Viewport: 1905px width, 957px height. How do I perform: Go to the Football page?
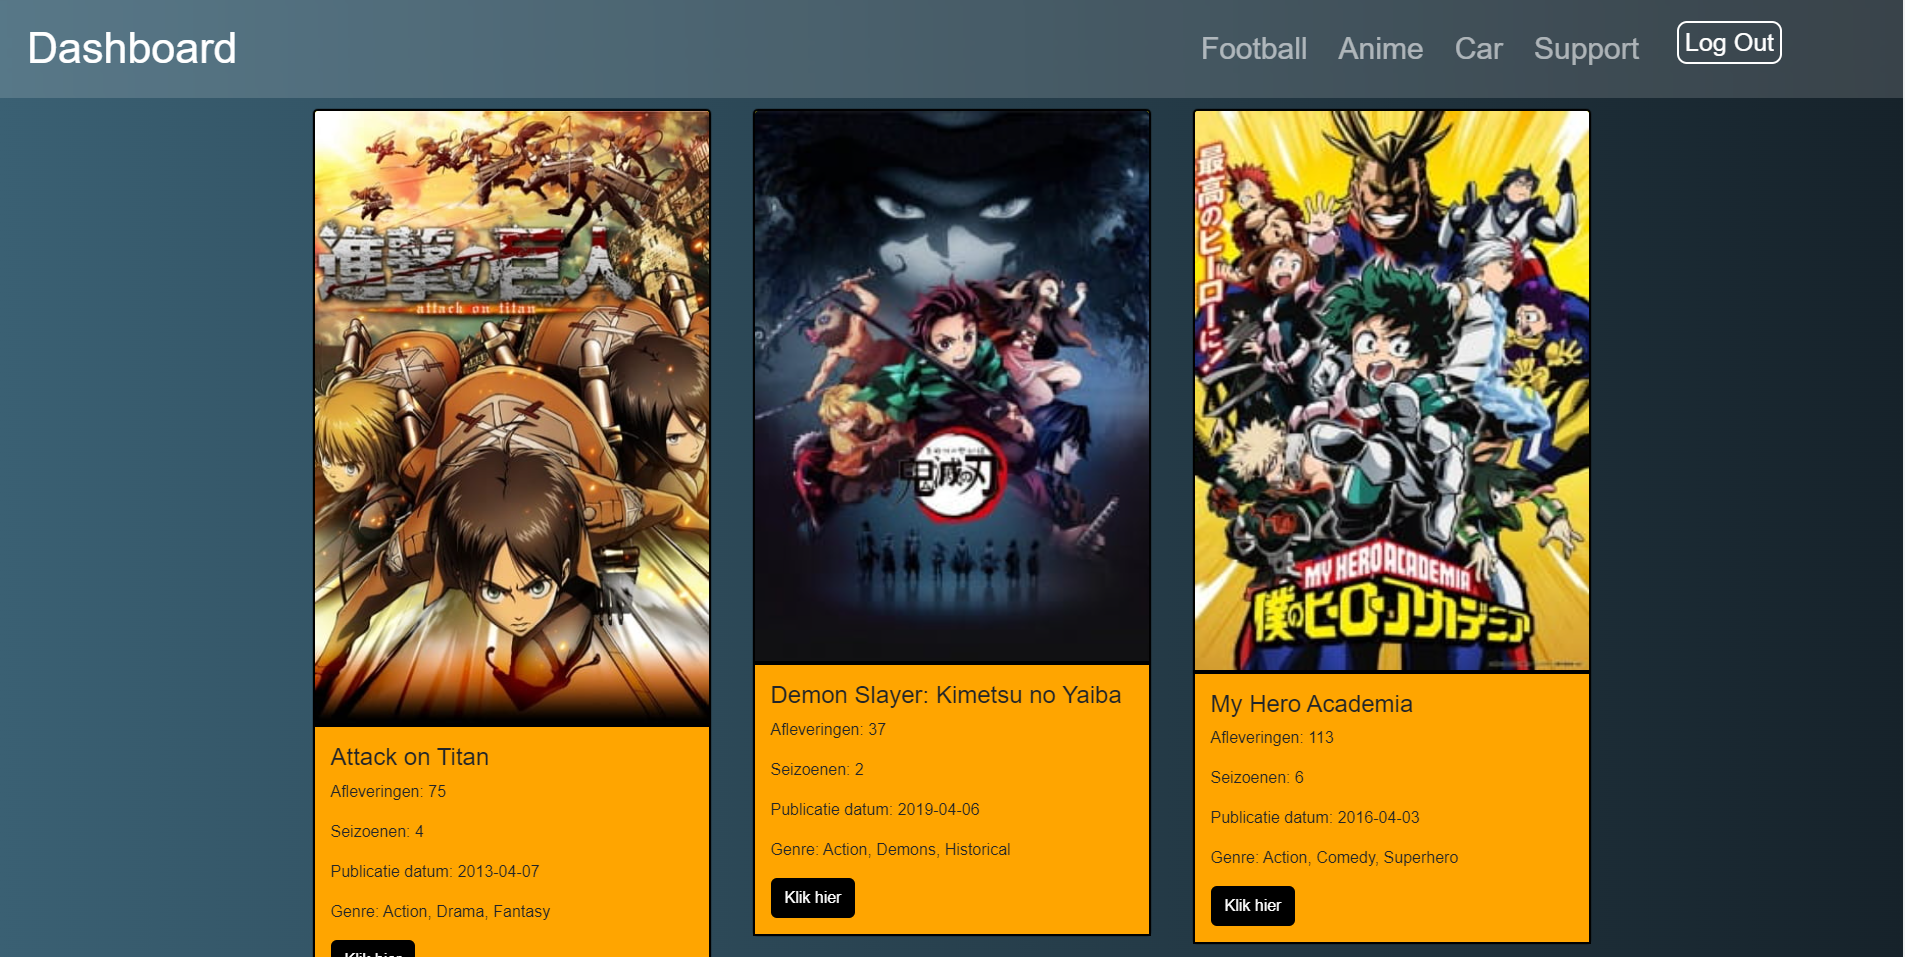click(1254, 48)
